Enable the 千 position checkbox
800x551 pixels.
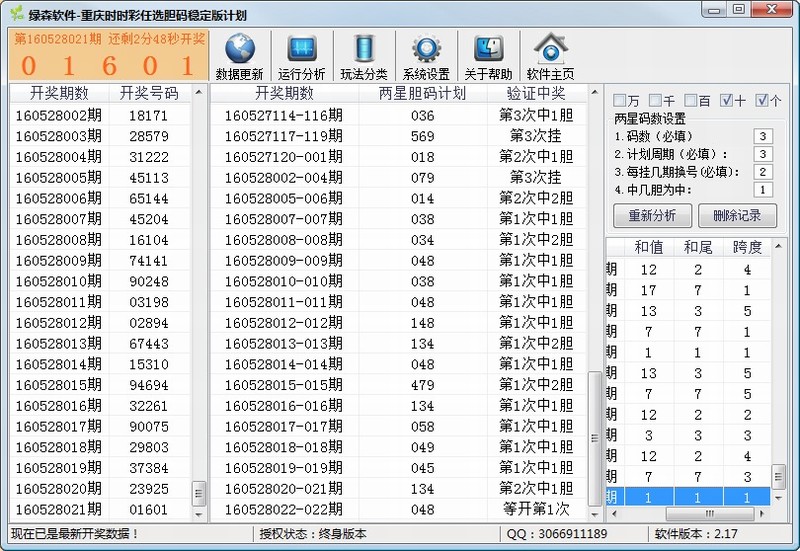pyautogui.click(x=656, y=101)
